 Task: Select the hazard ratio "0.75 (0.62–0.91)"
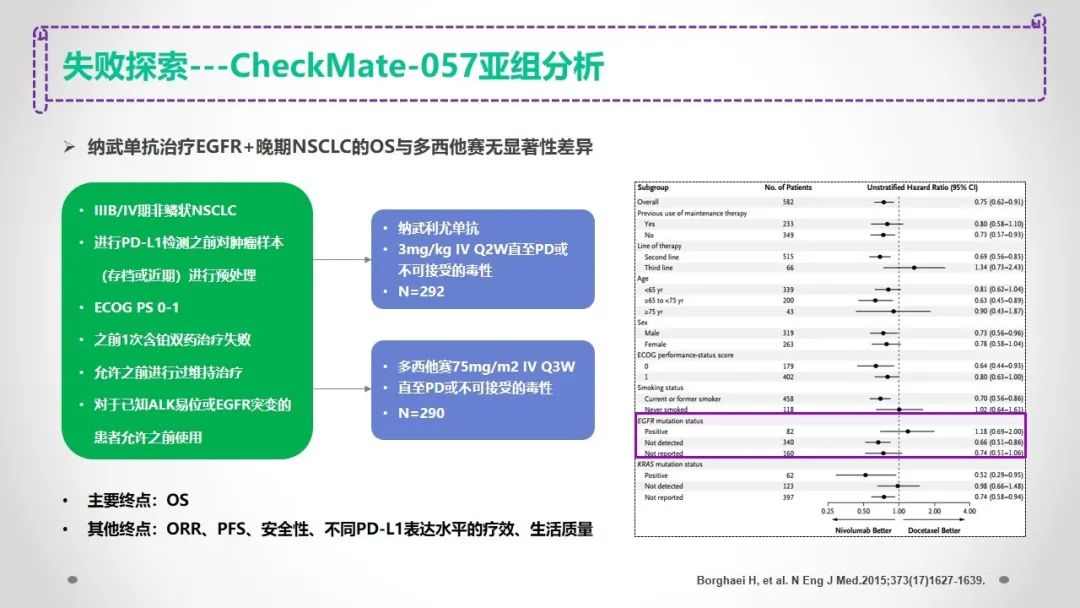(998, 202)
